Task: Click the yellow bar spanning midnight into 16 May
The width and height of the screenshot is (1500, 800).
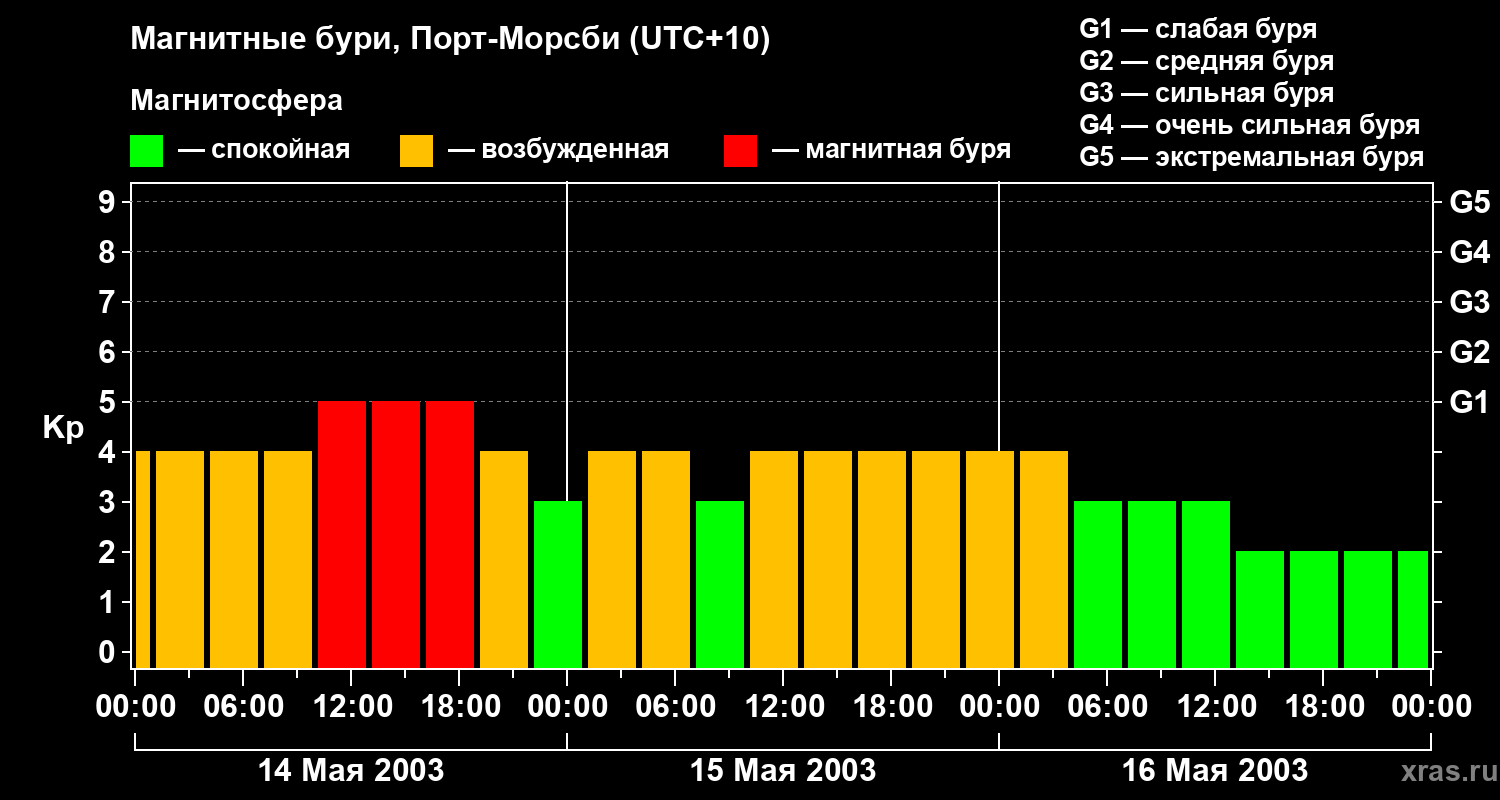Action: click(x=990, y=559)
